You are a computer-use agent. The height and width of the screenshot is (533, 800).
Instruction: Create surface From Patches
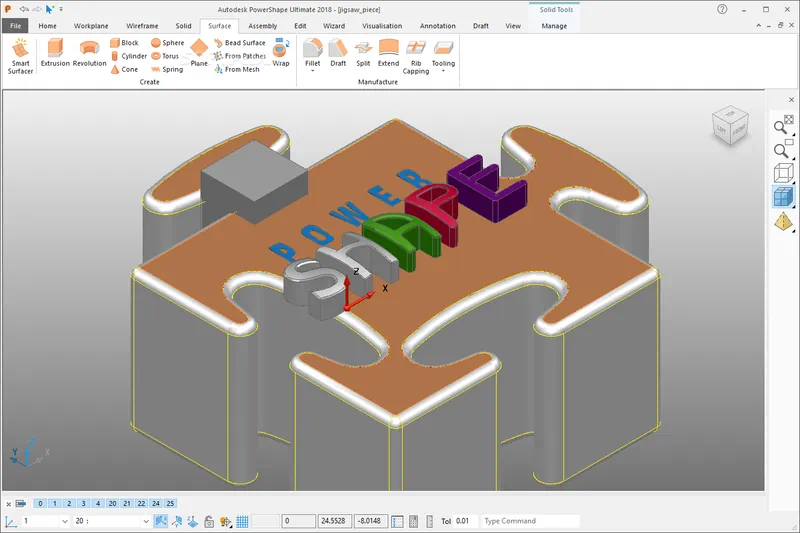[240, 56]
